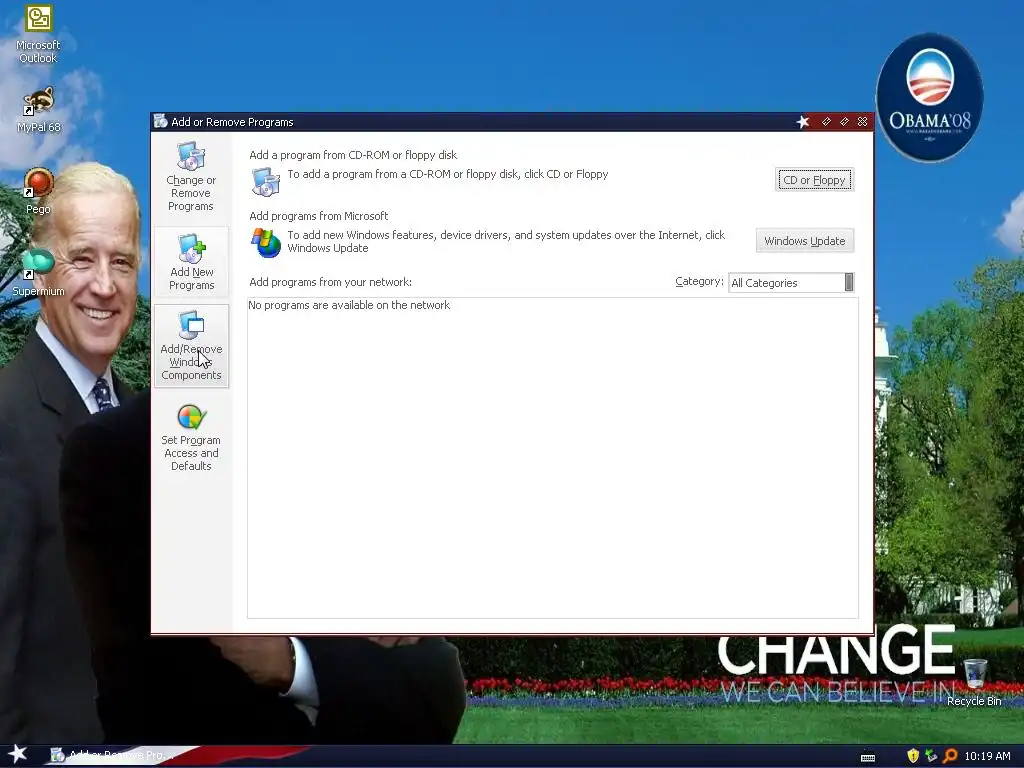Click the yellow security shield tray icon
The image size is (1024, 768).
tap(913, 756)
